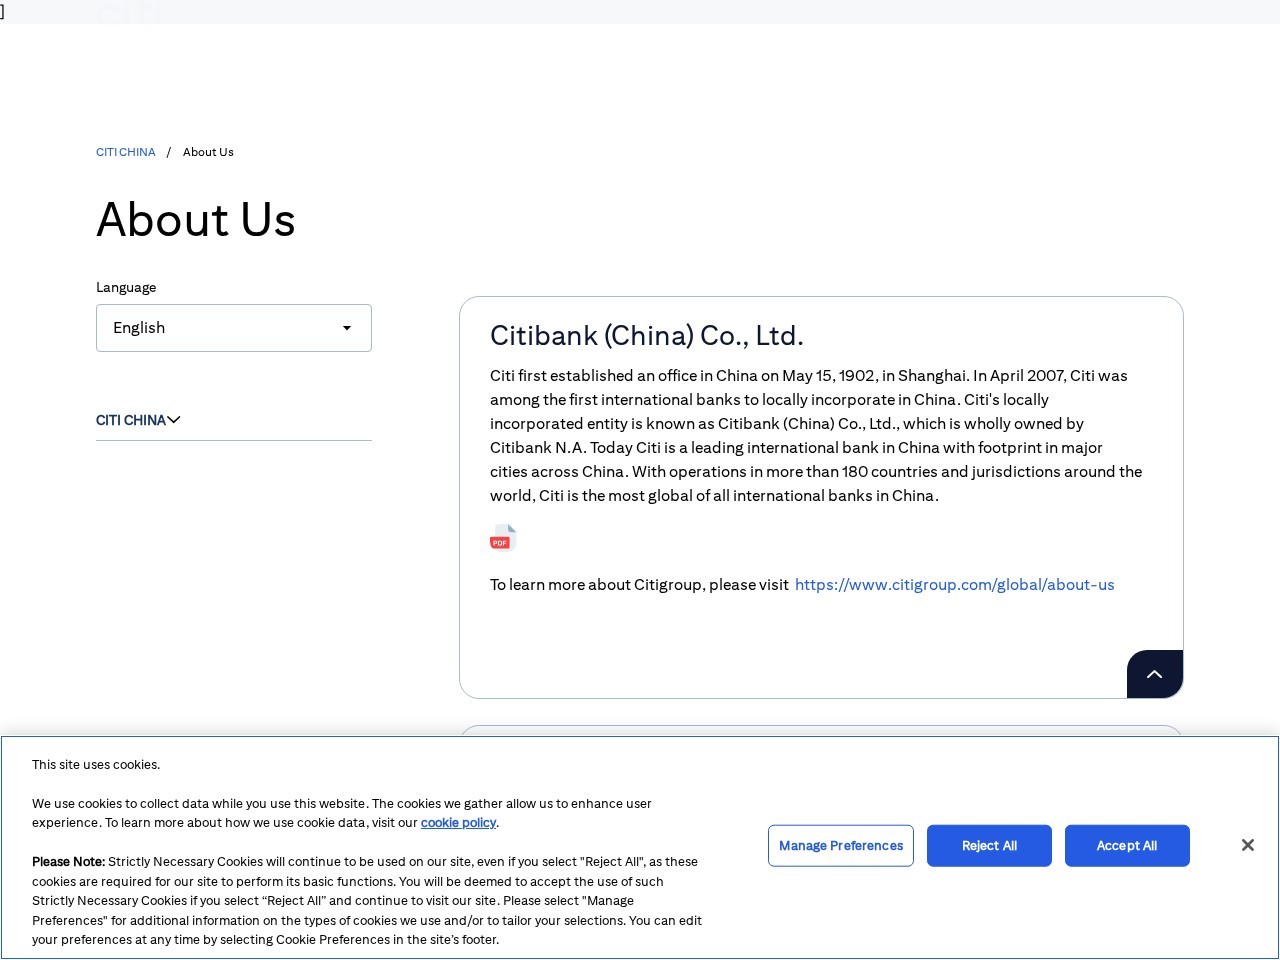Select the About Us breadcrumb item
Image resolution: width=1280 pixels, height=960 pixels.
[x=208, y=152]
